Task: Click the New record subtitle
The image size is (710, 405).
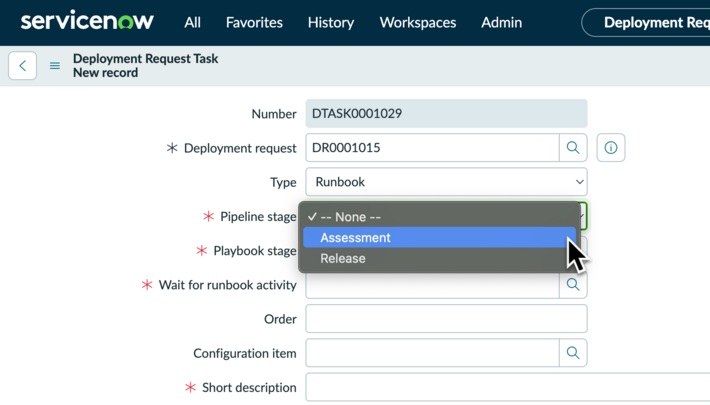Action: 106,72
